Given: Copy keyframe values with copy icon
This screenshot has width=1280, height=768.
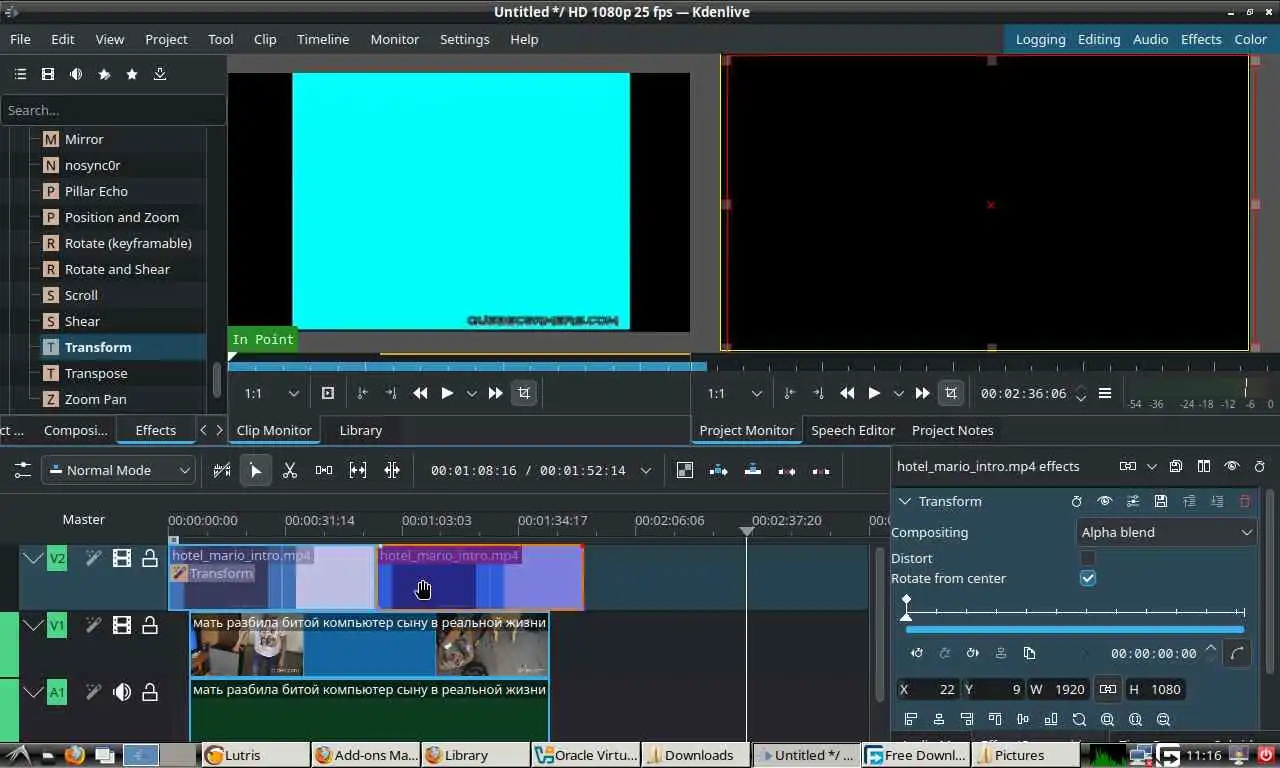Looking at the screenshot, I should (1029, 653).
